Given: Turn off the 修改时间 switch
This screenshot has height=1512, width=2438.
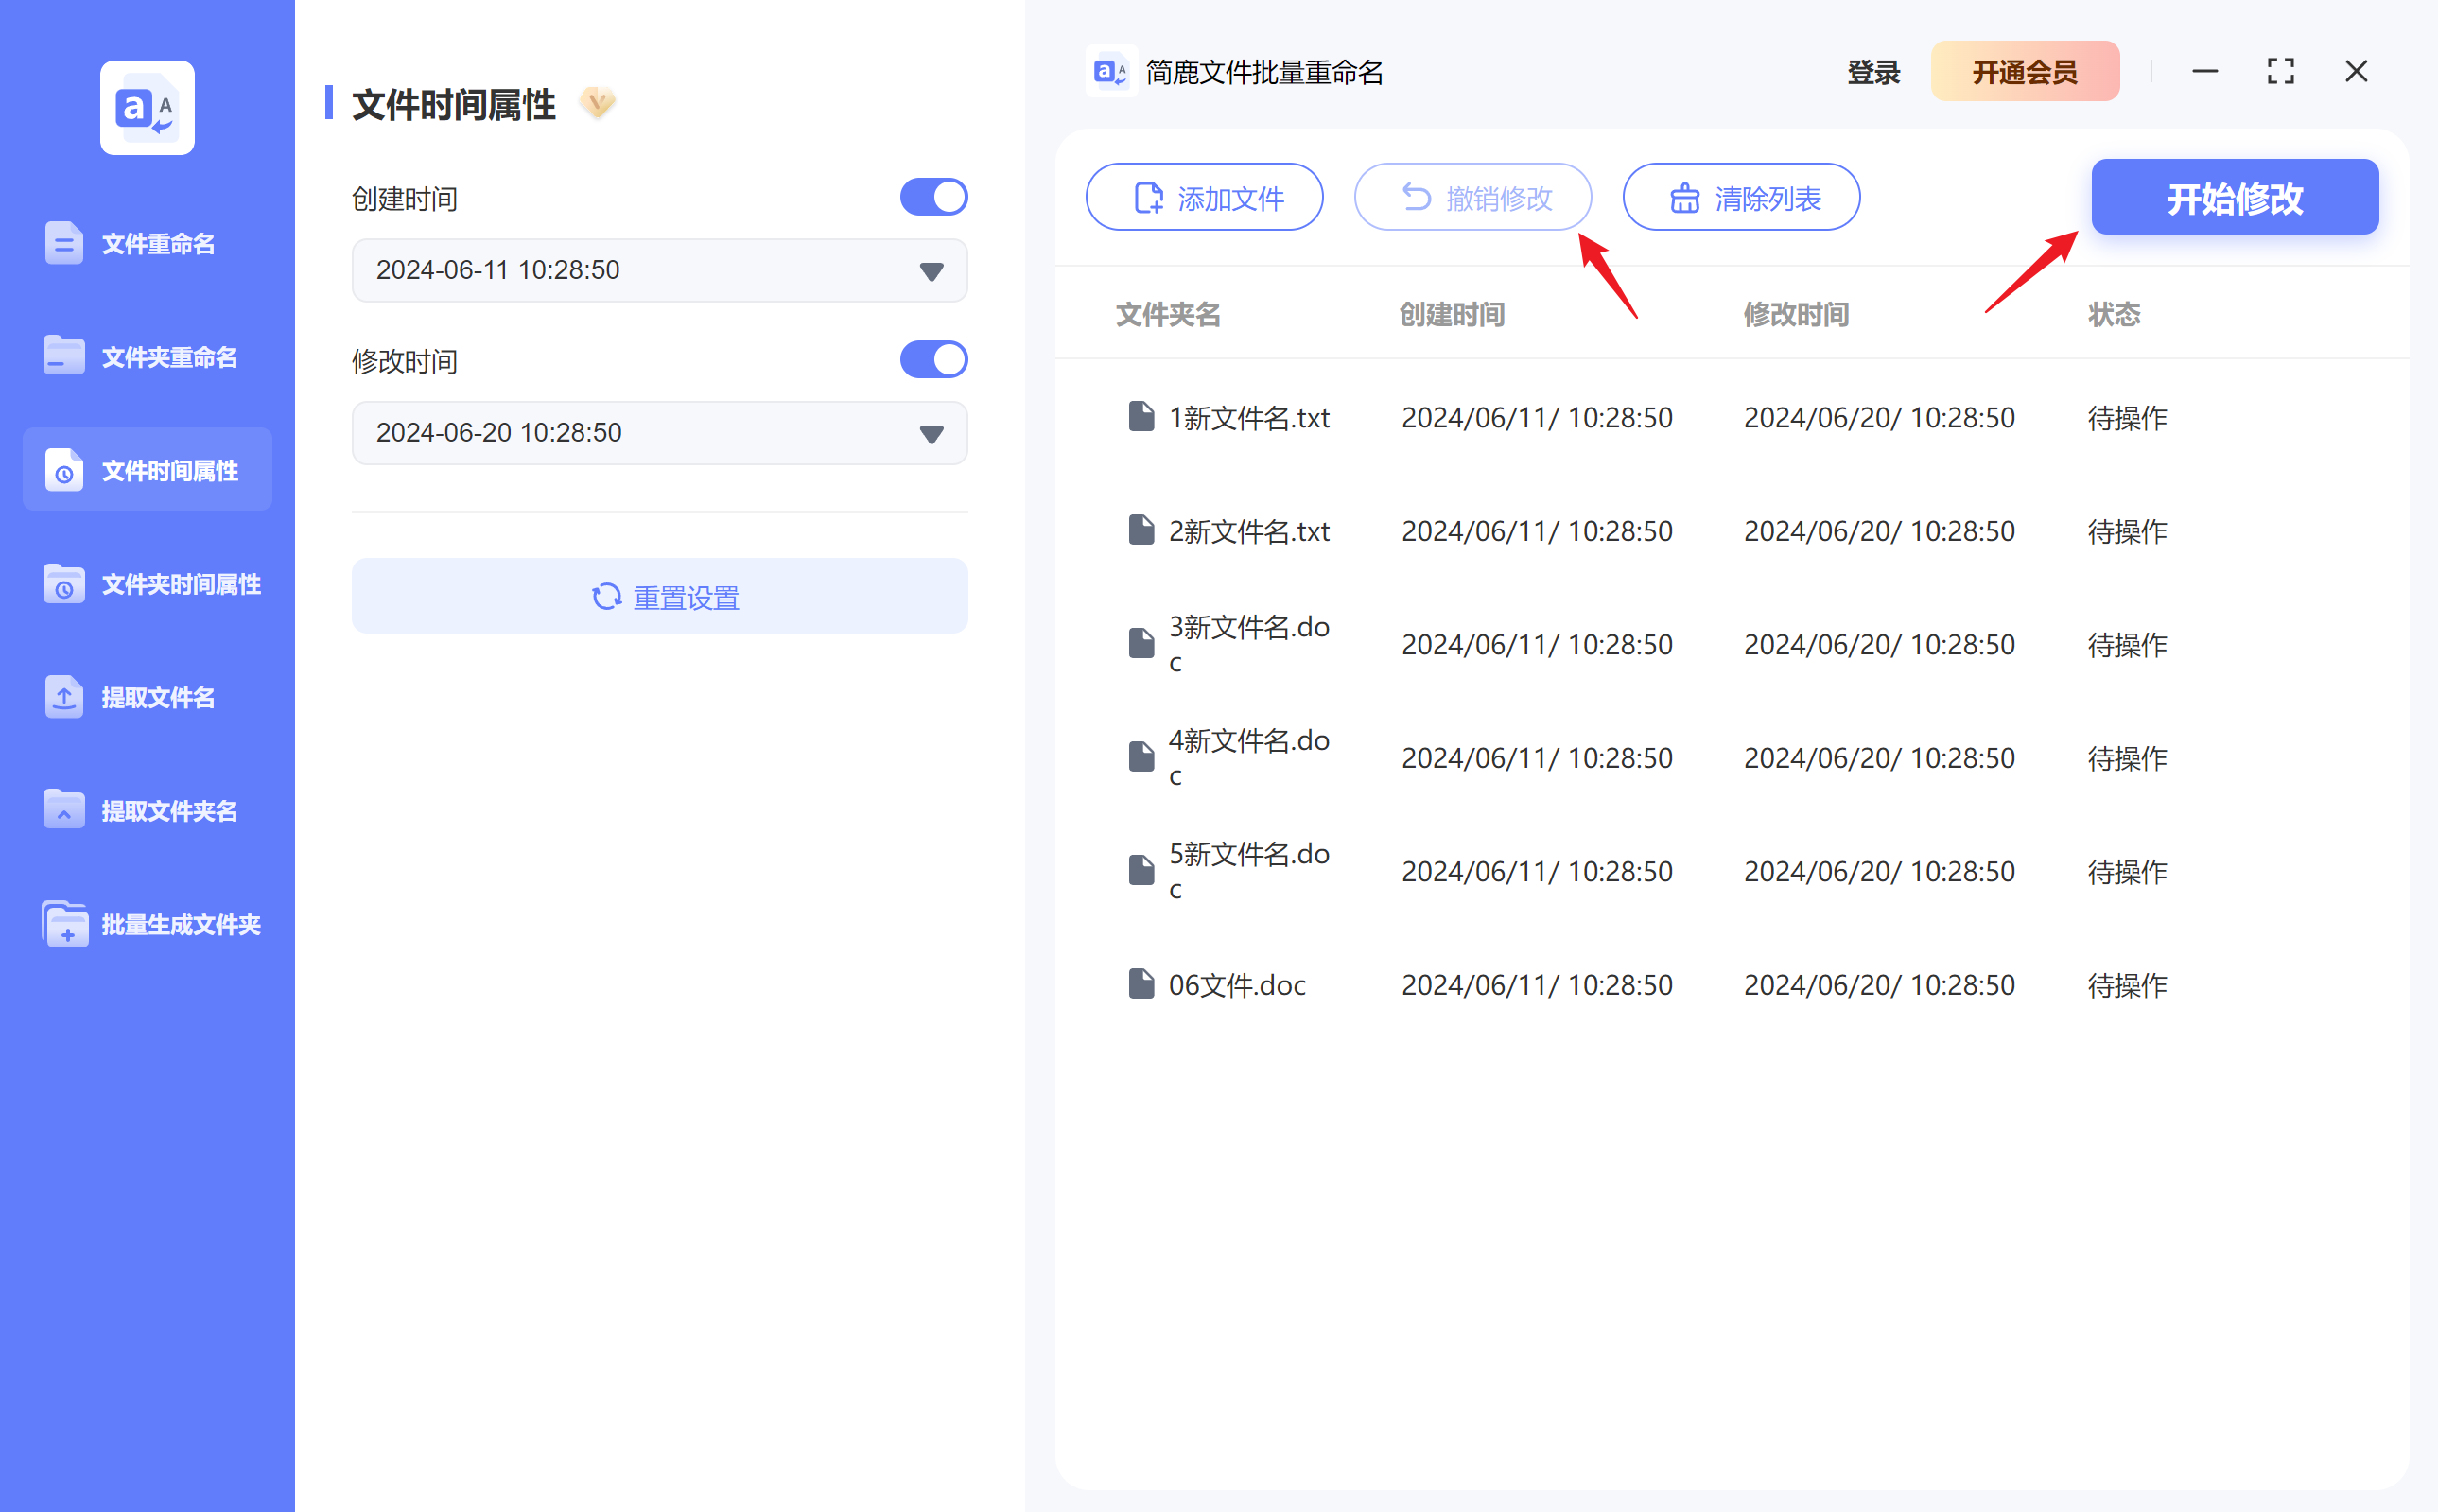Looking at the screenshot, I should (x=933, y=359).
